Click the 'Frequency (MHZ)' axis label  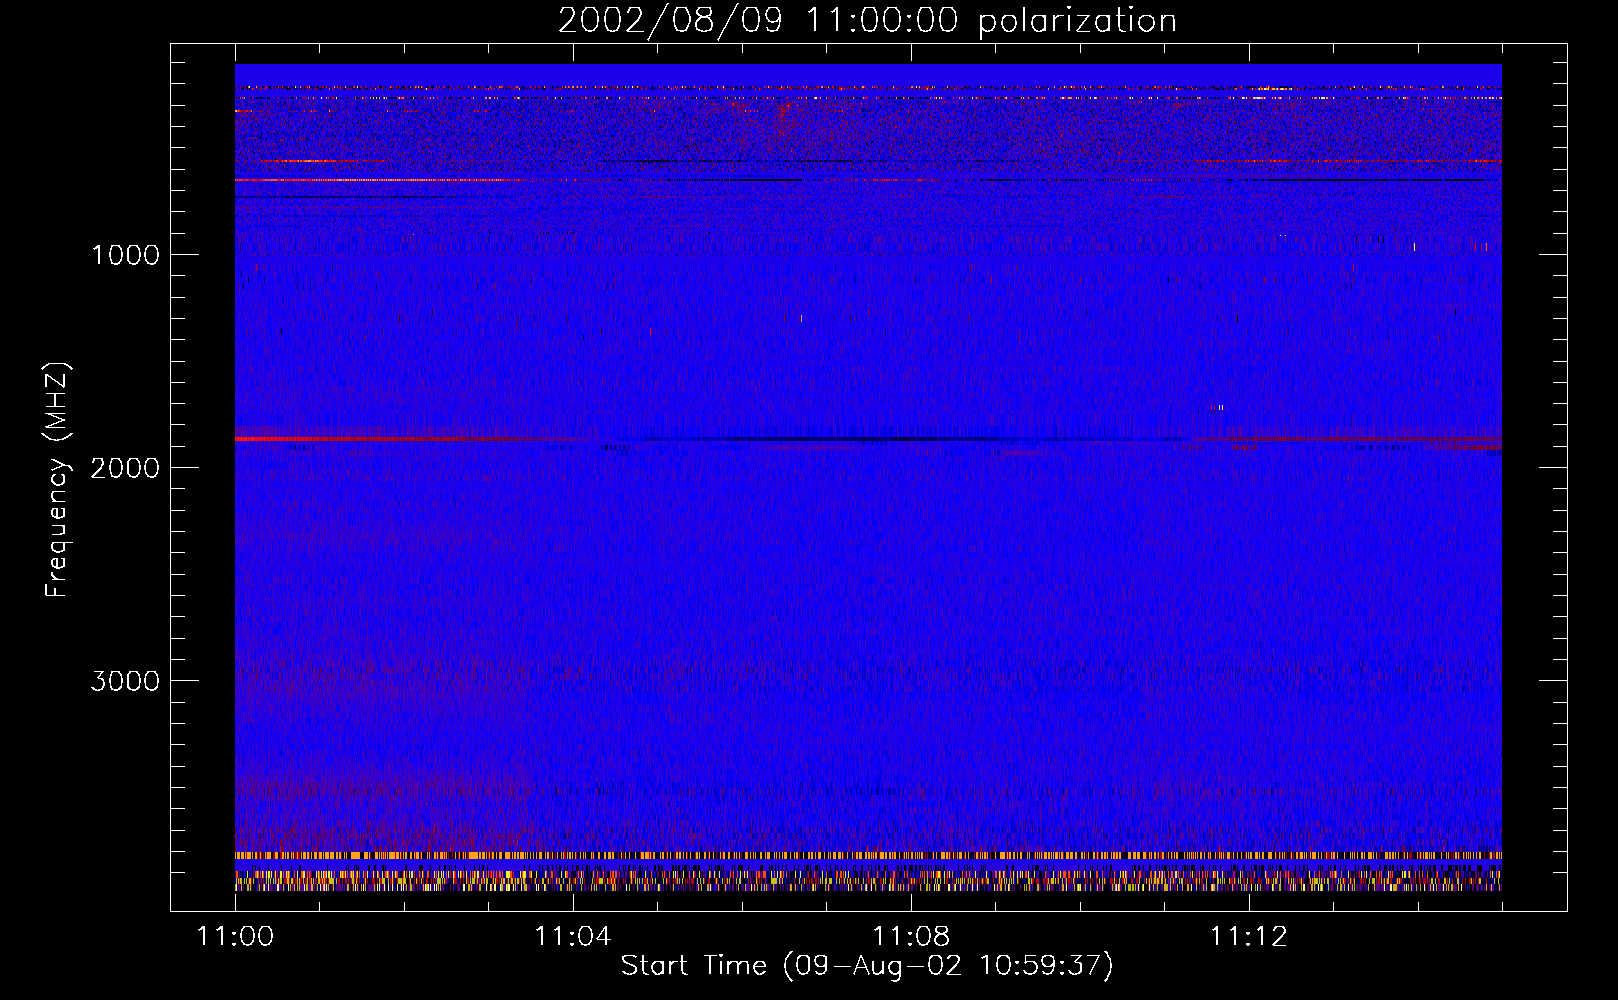[57, 480]
